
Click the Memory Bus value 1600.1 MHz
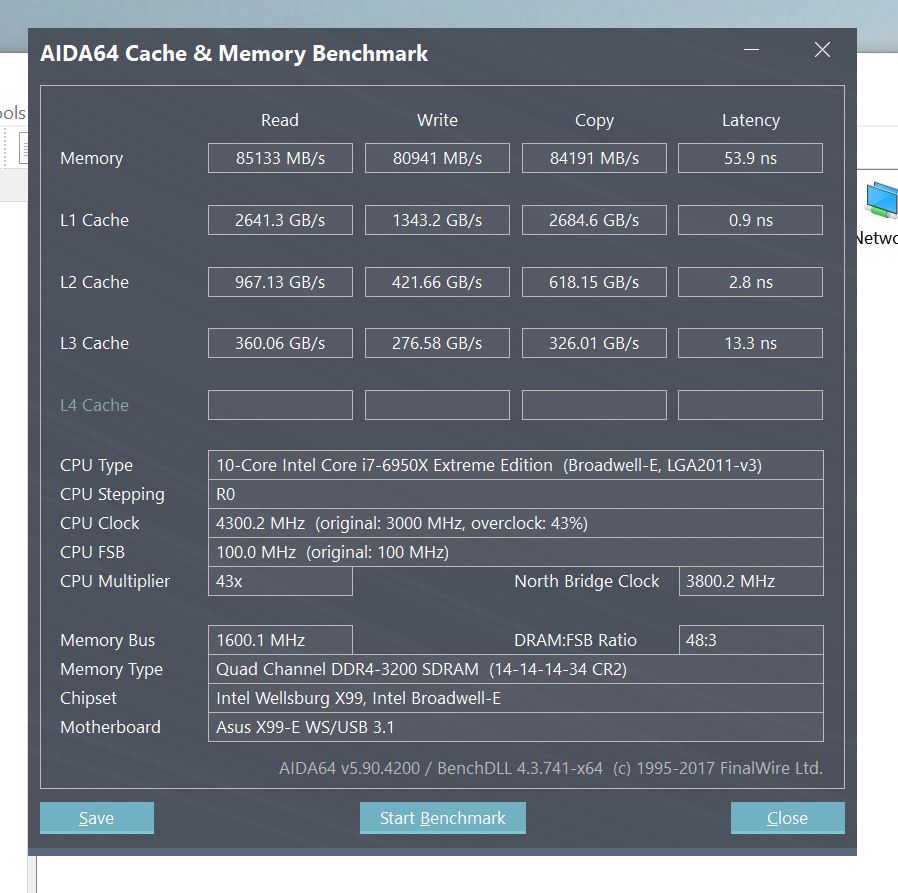pyautogui.click(x=280, y=640)
